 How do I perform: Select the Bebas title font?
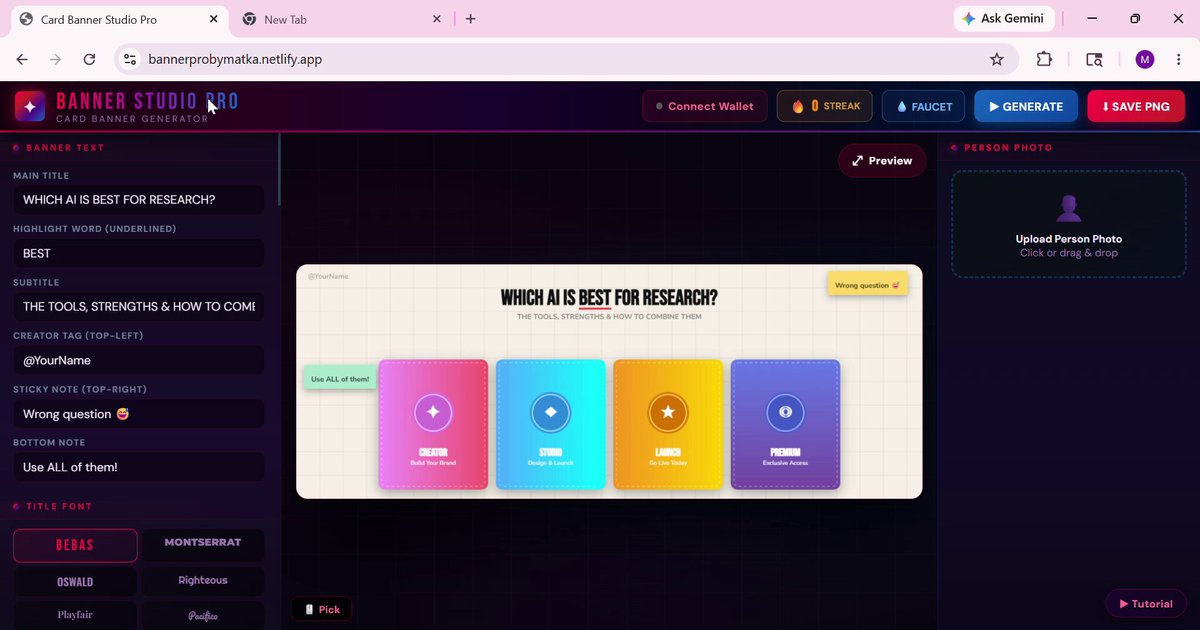75,545
